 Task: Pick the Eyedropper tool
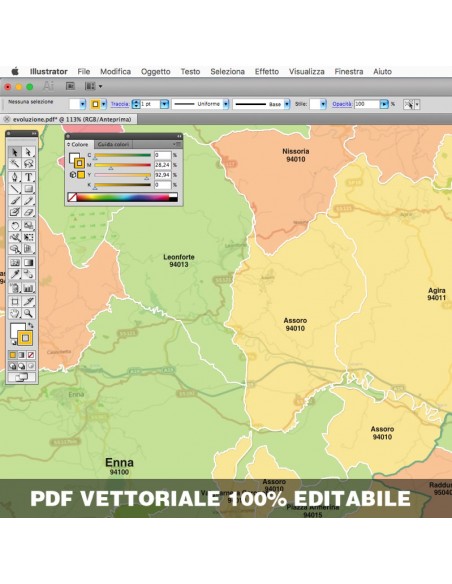coord(15,274)
